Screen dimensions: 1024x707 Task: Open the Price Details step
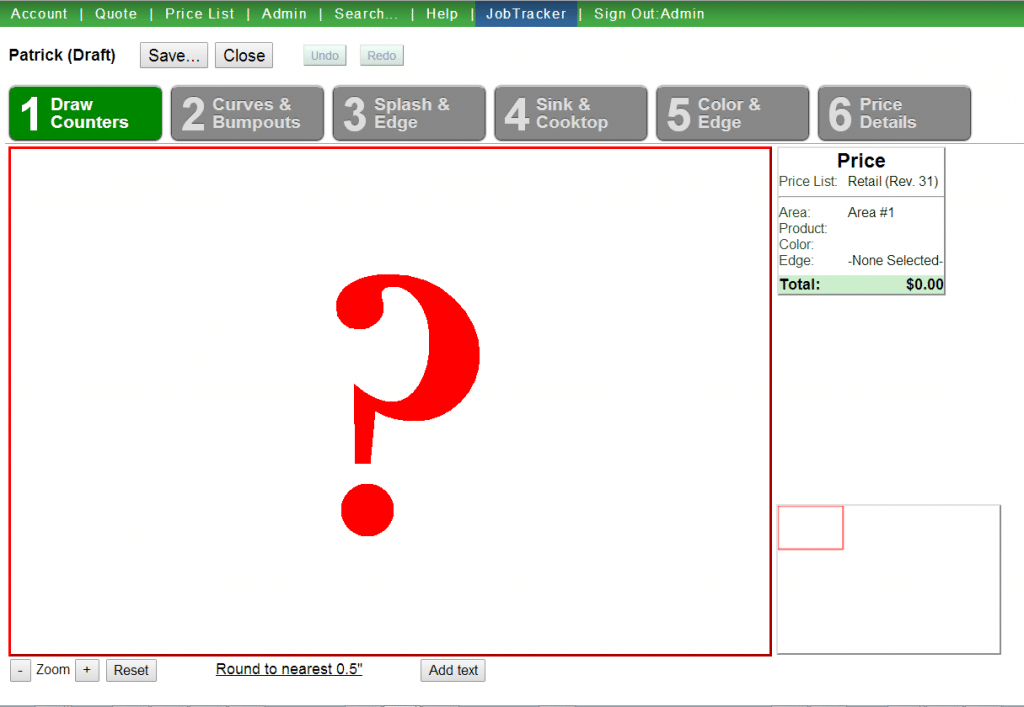tap(894, 113)
